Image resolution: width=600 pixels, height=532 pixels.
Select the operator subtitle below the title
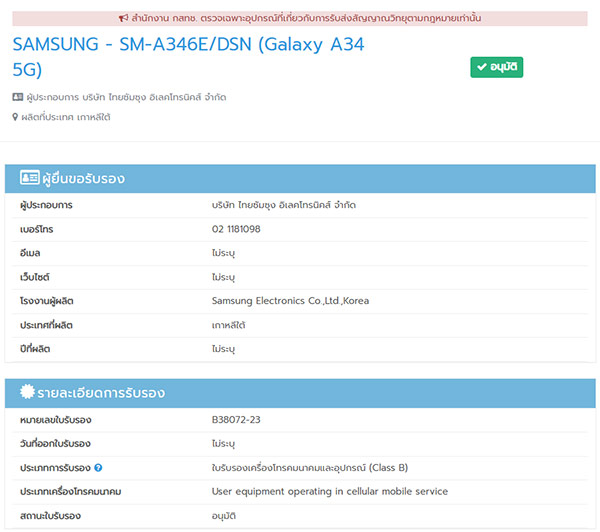tap(126, 97)
